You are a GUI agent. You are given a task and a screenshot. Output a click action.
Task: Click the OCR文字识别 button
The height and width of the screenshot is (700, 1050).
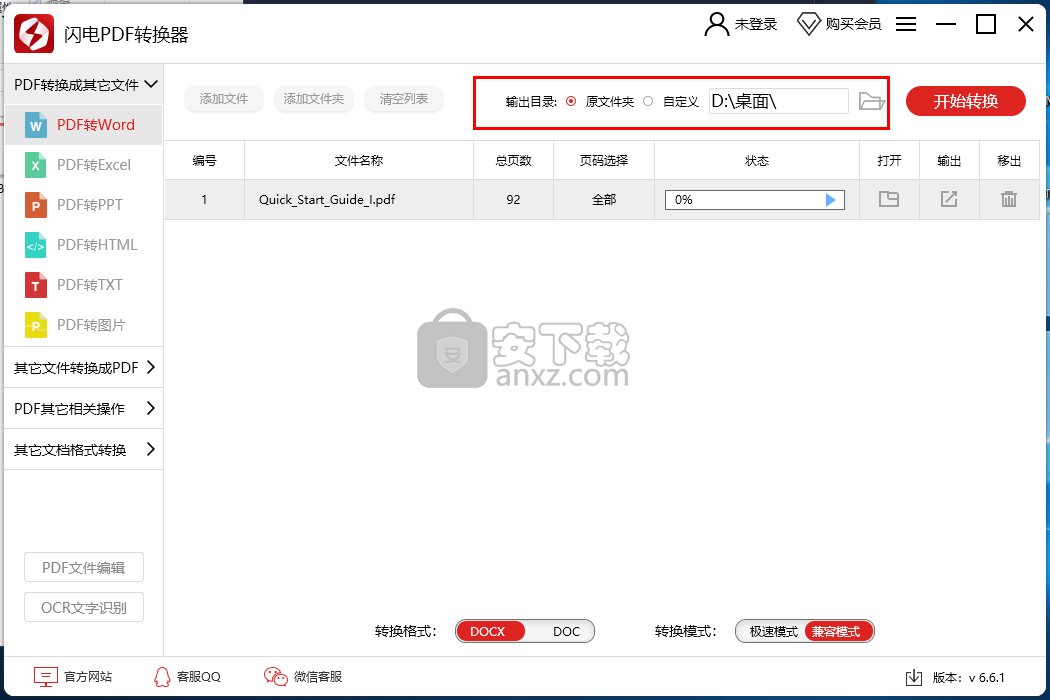click(84, 608)
